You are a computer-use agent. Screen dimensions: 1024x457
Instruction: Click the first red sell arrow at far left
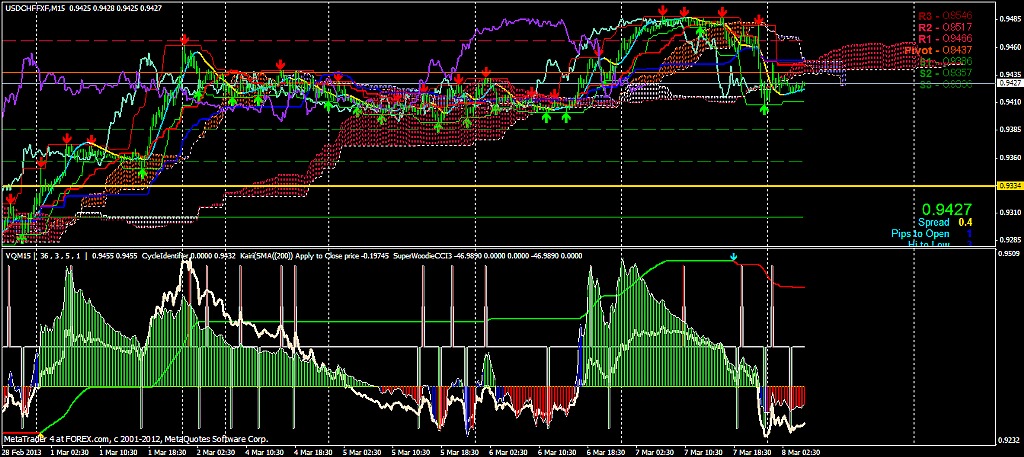pos(10,200)
